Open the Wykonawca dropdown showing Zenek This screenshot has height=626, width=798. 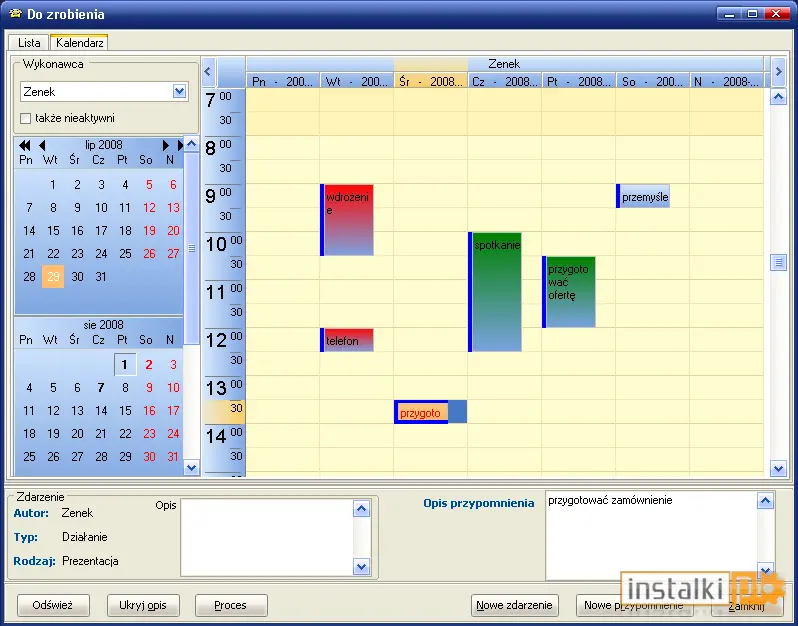click(179, 92)
